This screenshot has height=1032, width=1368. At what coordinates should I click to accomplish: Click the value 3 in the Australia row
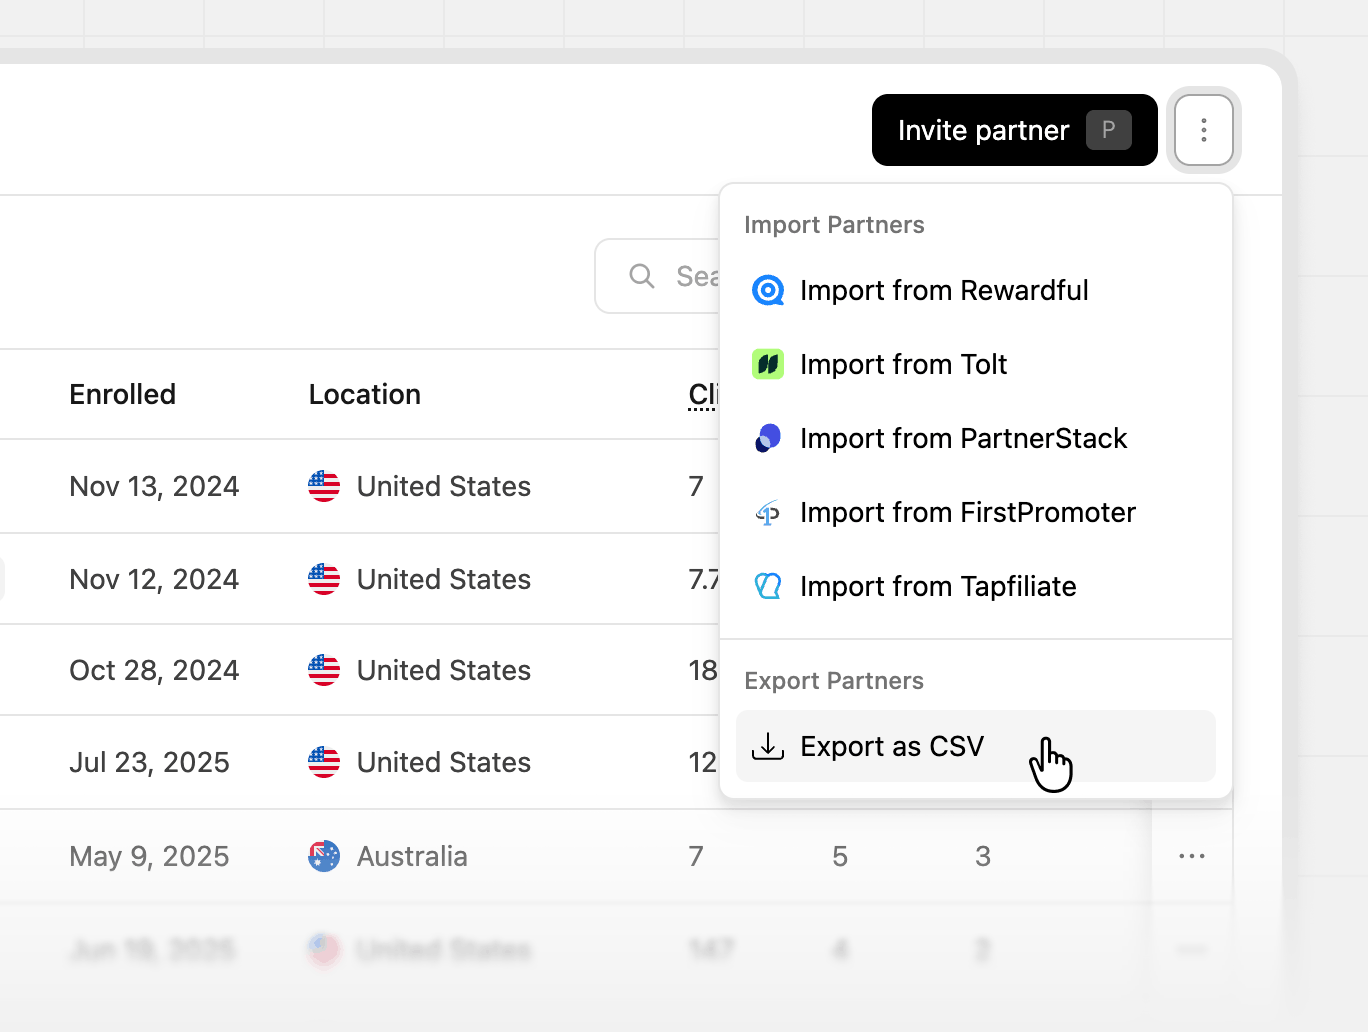click(983, 856)
